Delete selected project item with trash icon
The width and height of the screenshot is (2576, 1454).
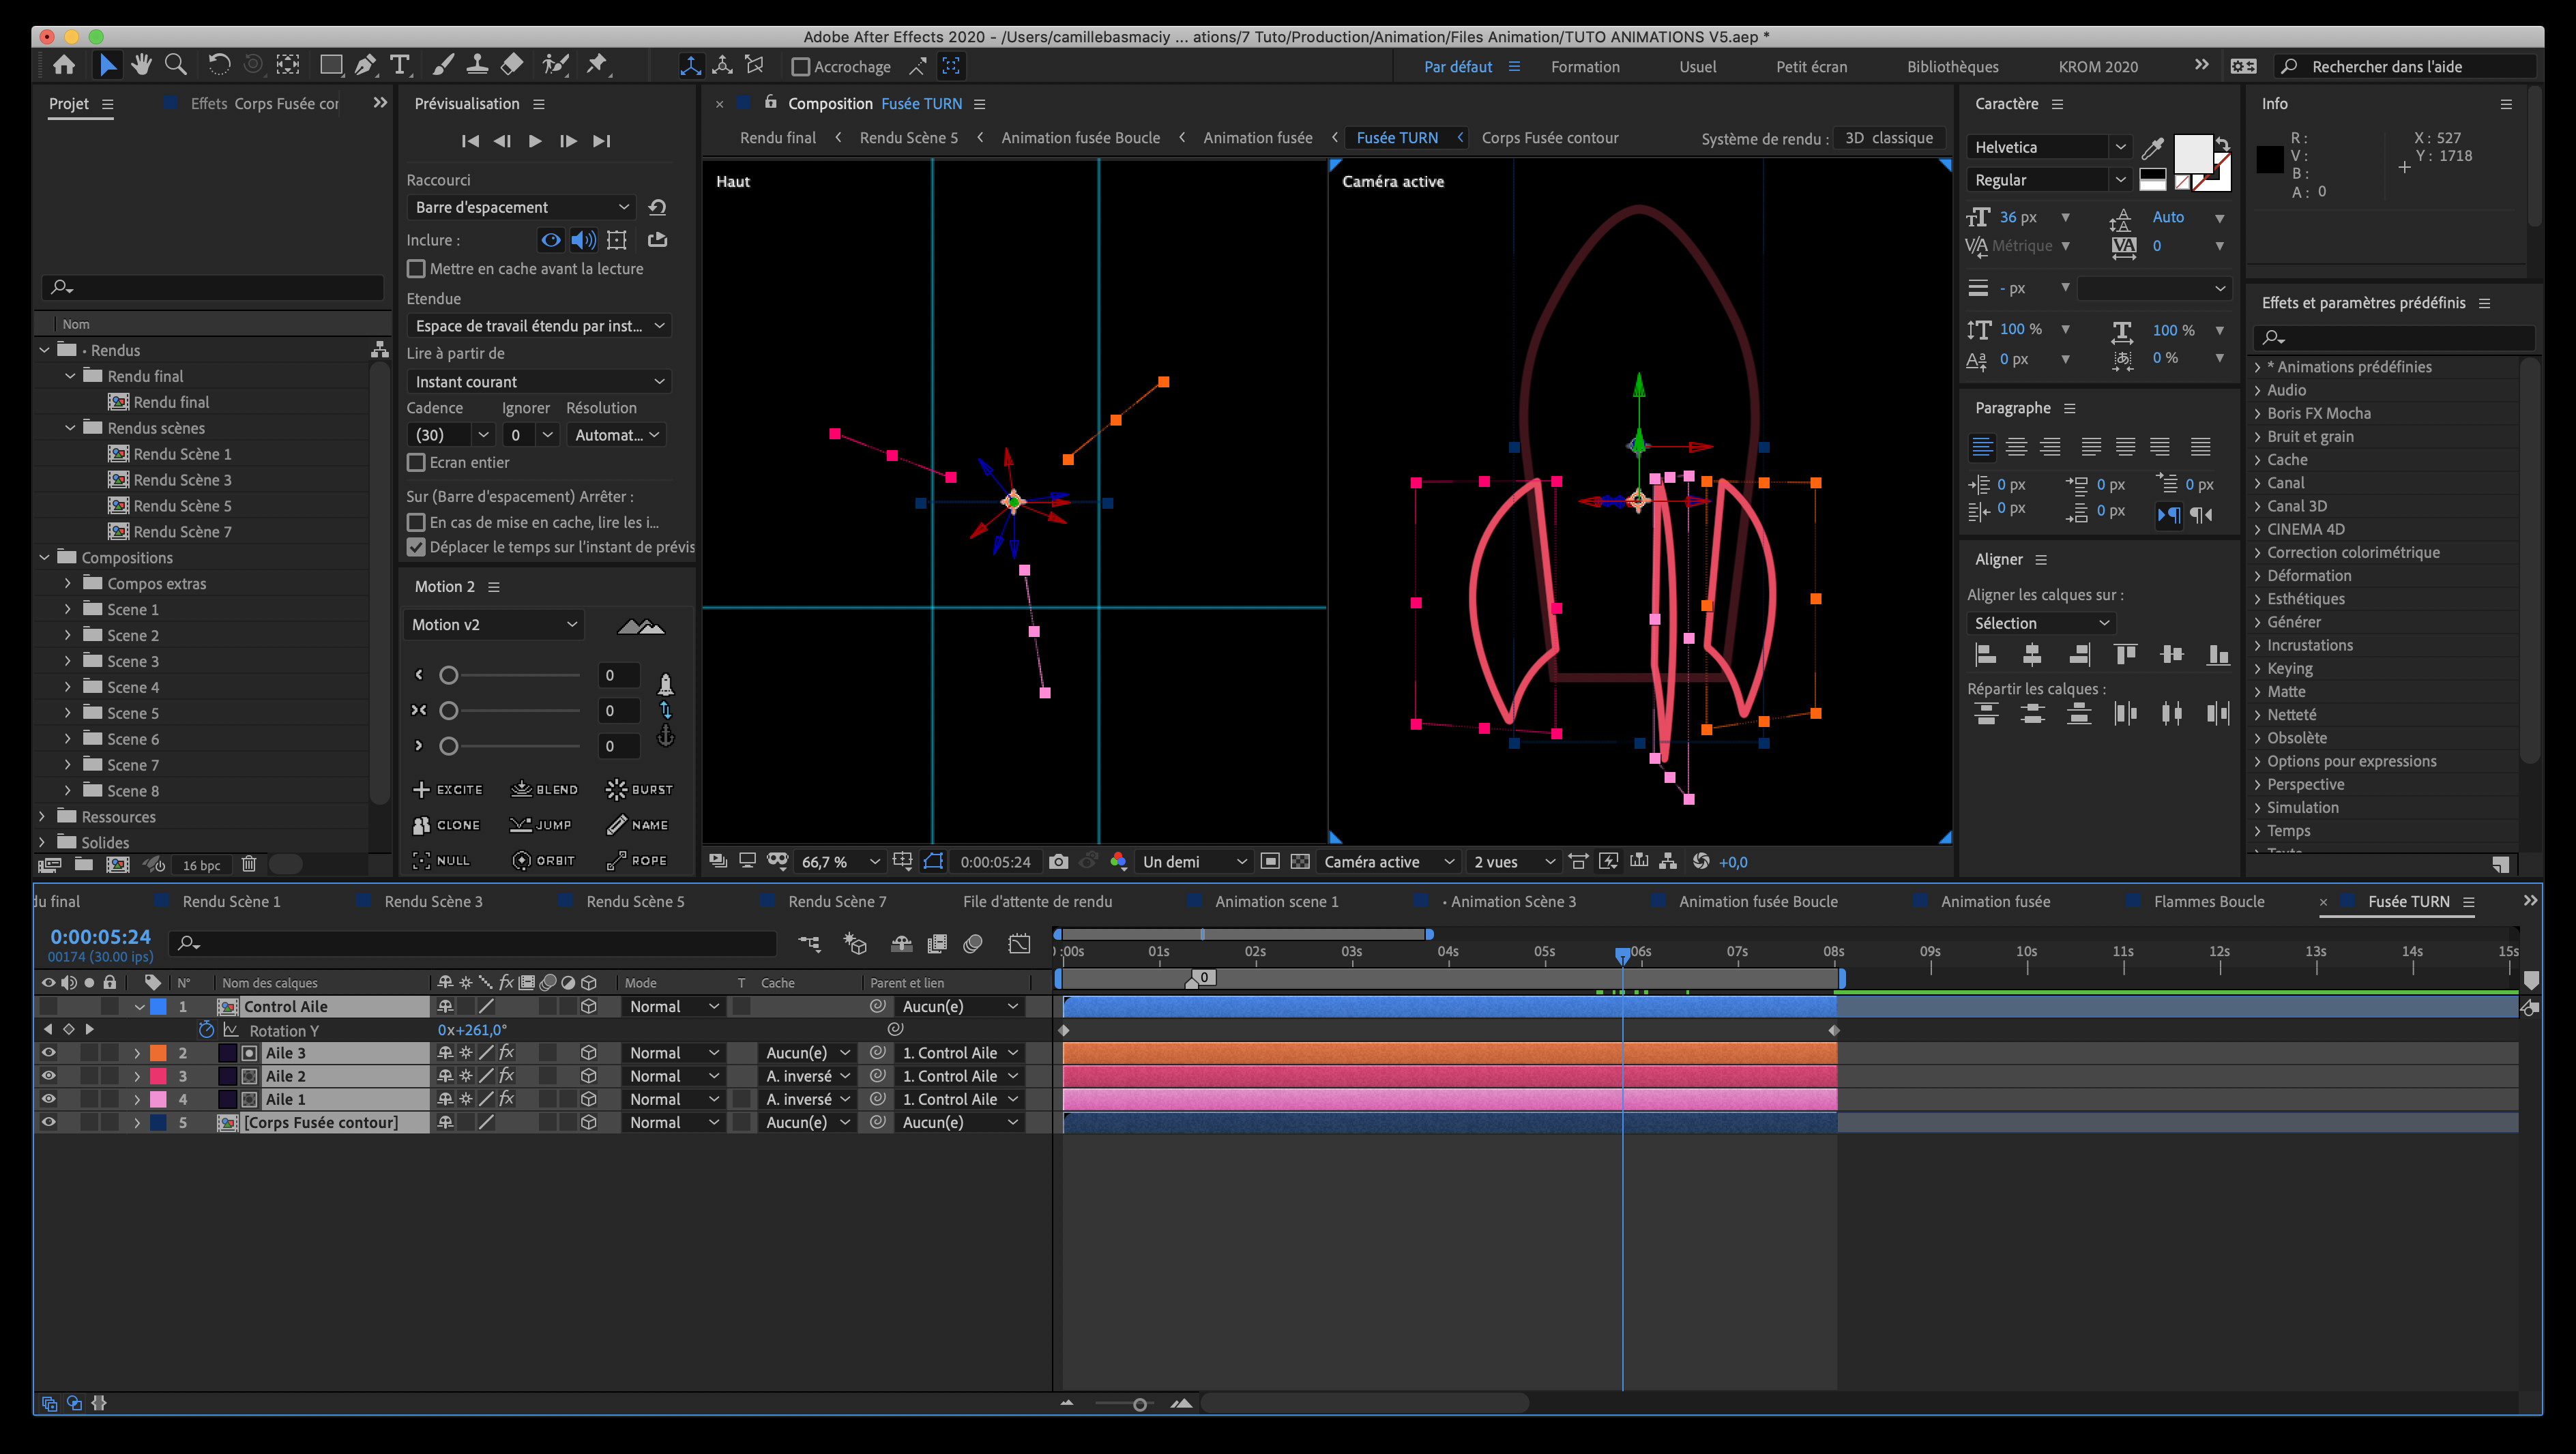click(x=249, y=864)
